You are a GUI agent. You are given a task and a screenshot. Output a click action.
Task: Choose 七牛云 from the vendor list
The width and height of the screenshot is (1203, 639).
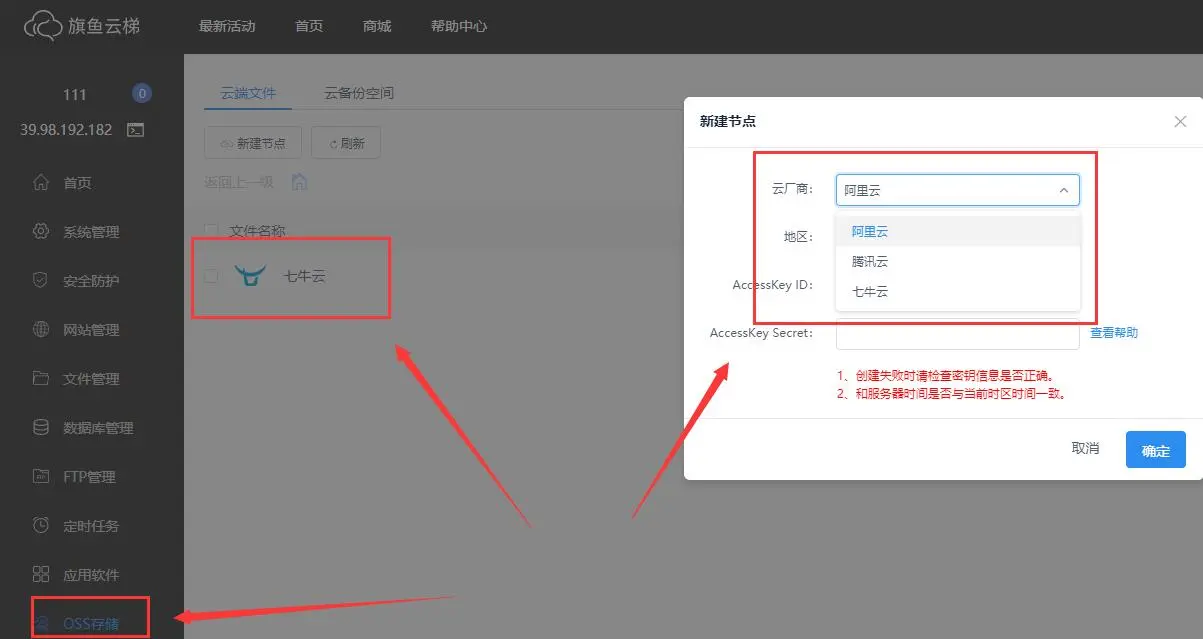click(x=958, y=292)
